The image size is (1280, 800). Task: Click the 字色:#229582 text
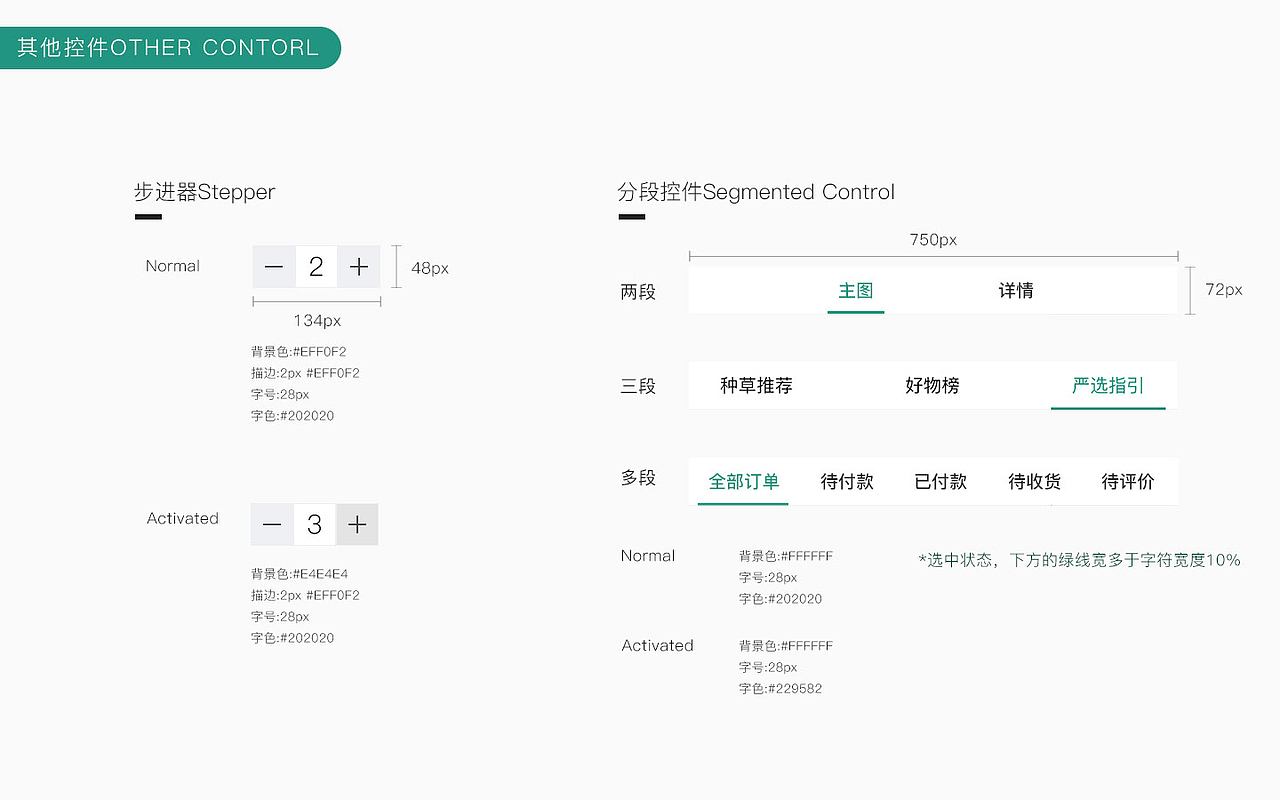(x=780, y=689)
